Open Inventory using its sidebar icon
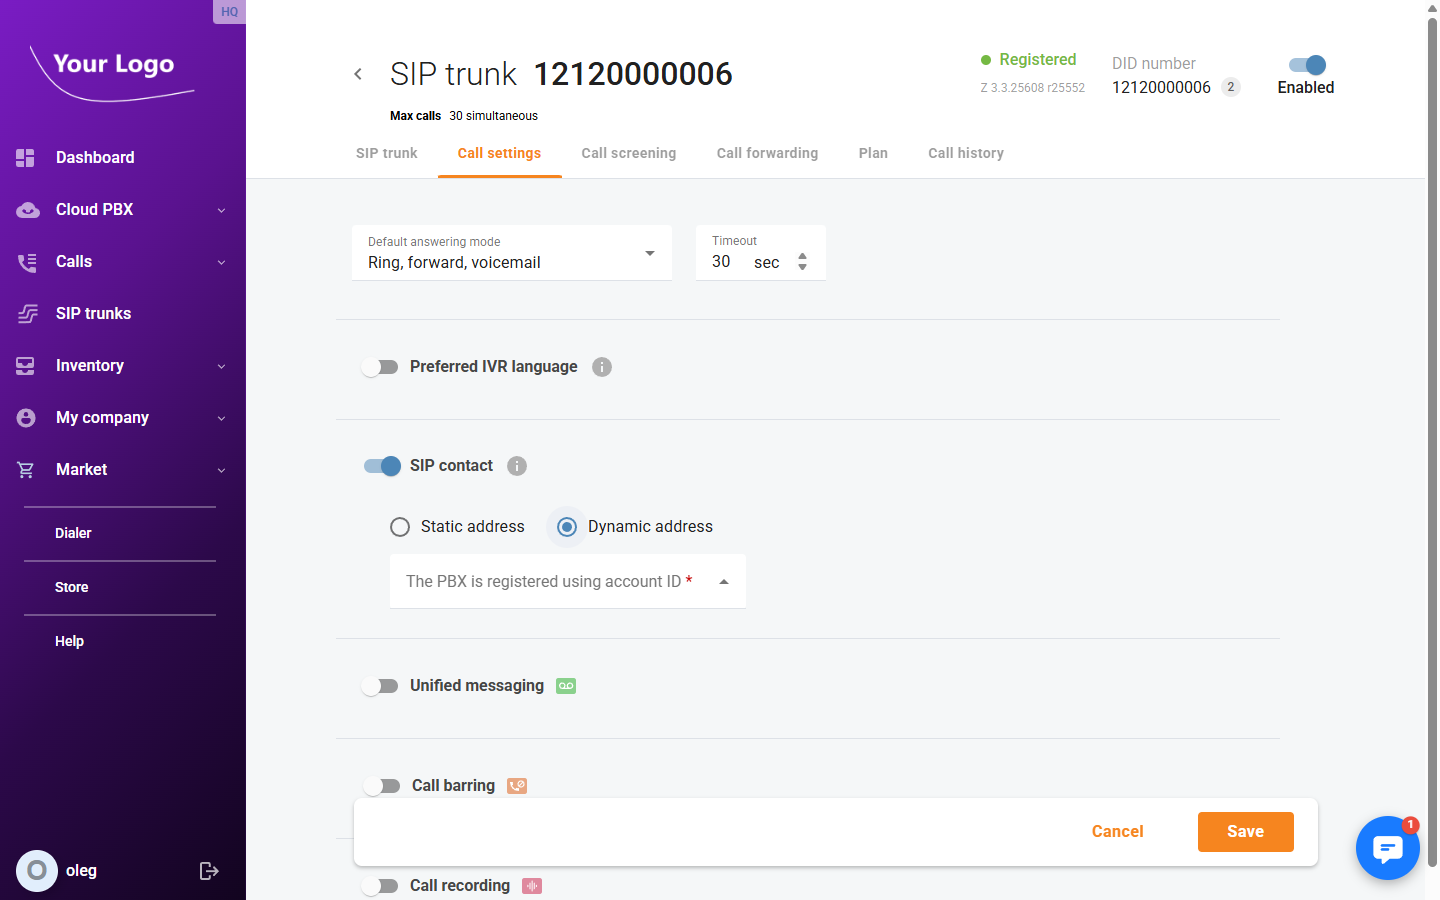1440x900 pixels. (25, 365)
